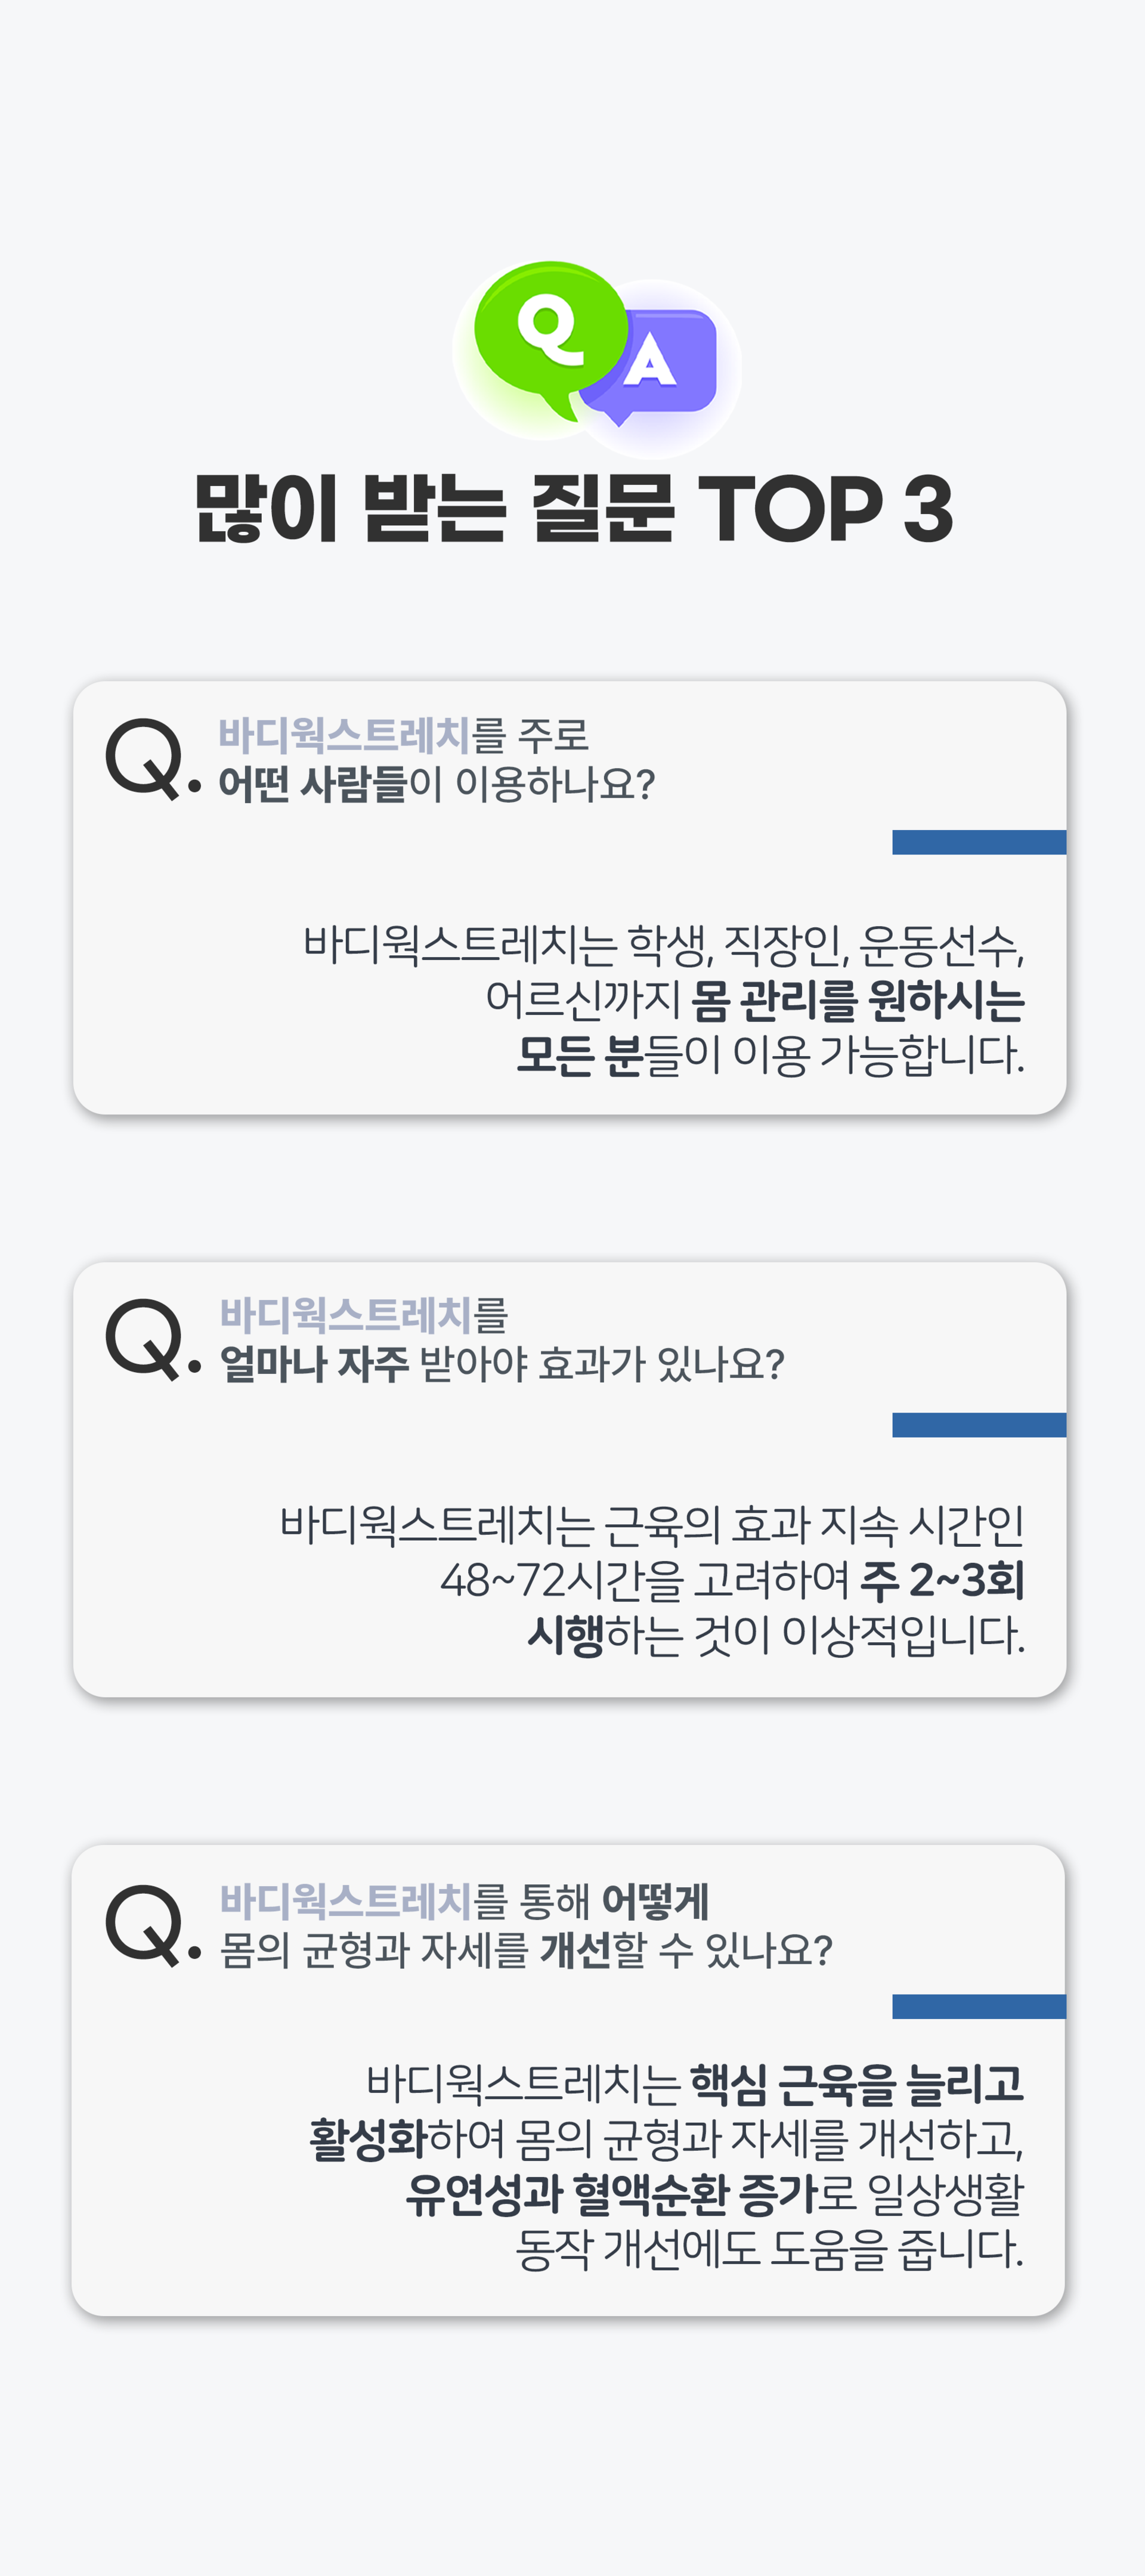
Task: Click the bold text 주 2~3회
Action: coord(942,1581)
